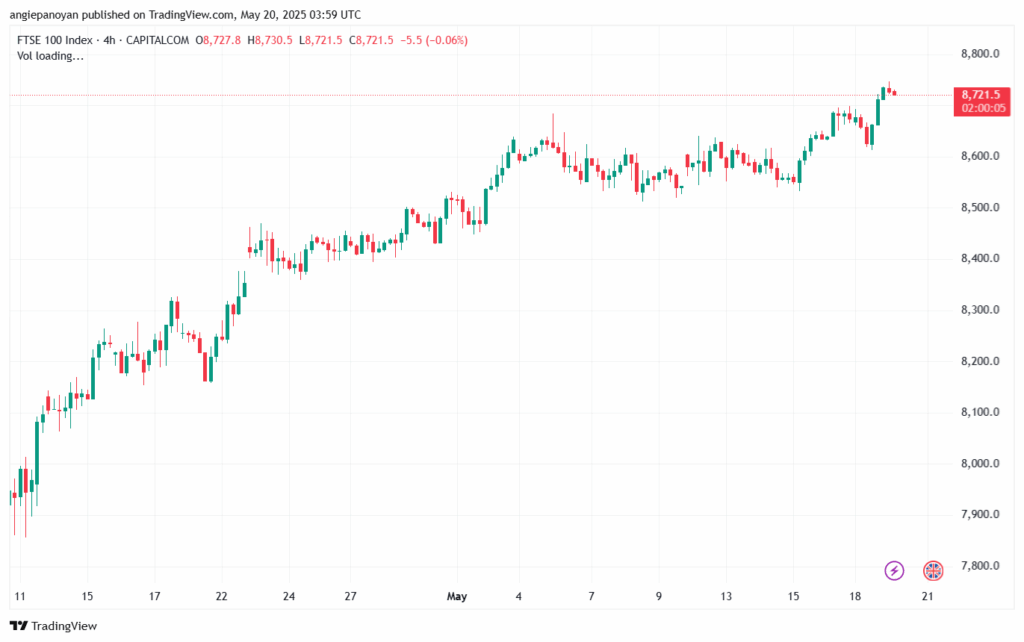The width and height of the screenshot is (1024, 642).
Task: Click the 24 date label on time axis
Action: tap(289, 596)
